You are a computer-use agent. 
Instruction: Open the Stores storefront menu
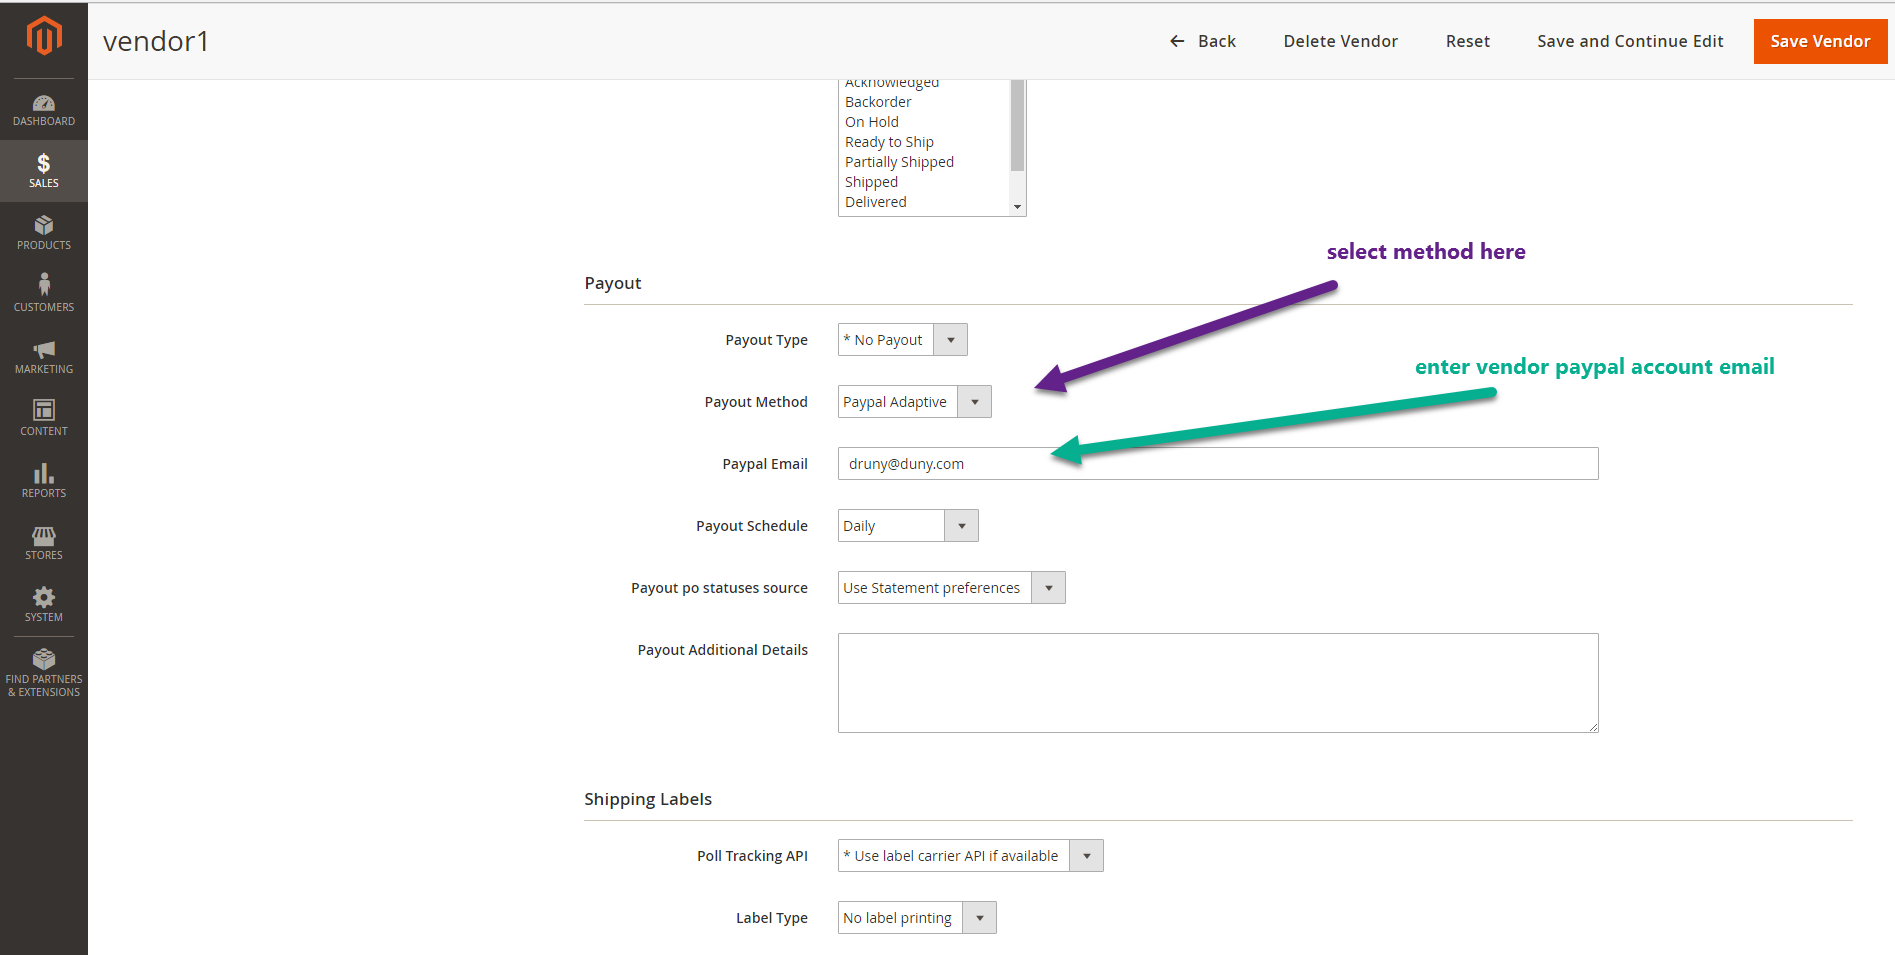[x=44, y=543]
